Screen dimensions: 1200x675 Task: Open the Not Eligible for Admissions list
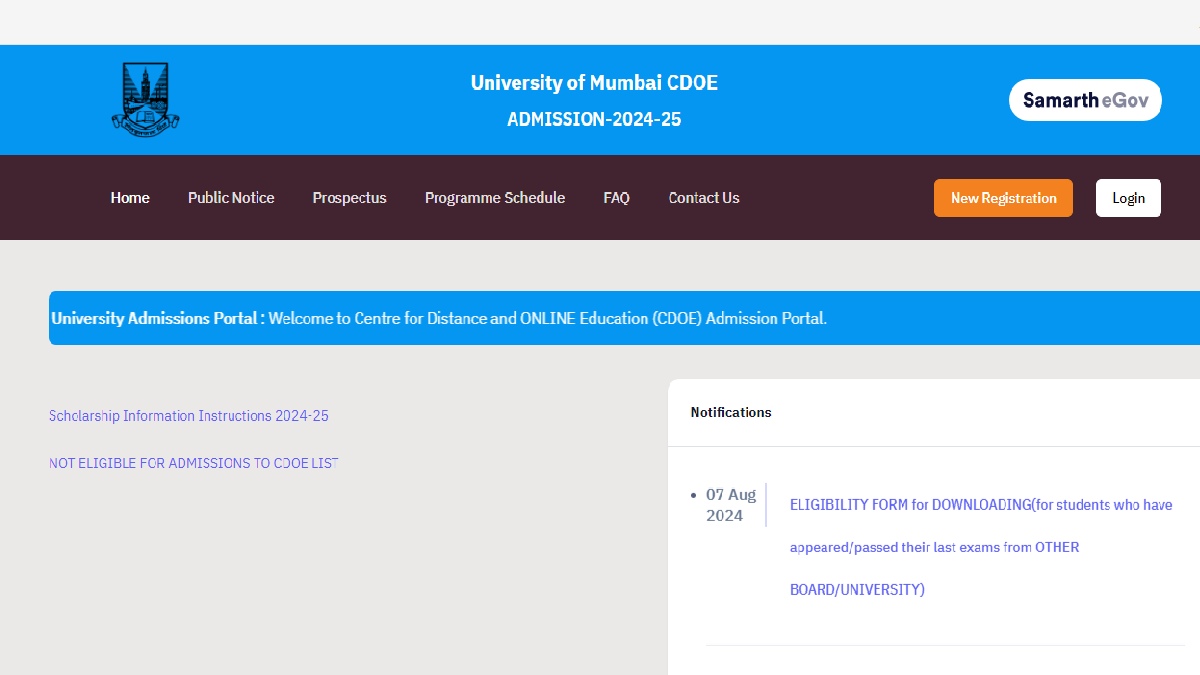194,463
